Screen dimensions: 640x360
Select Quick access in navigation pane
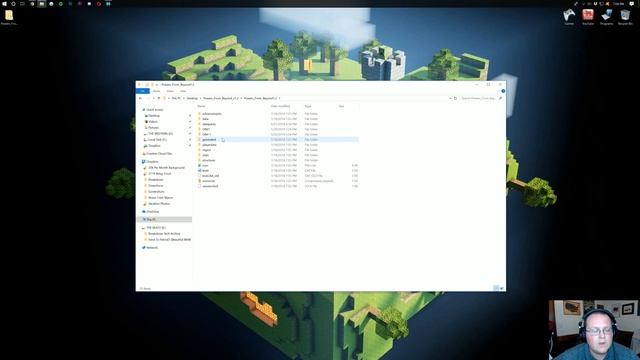pyautogui.click(x=154, y=110)
